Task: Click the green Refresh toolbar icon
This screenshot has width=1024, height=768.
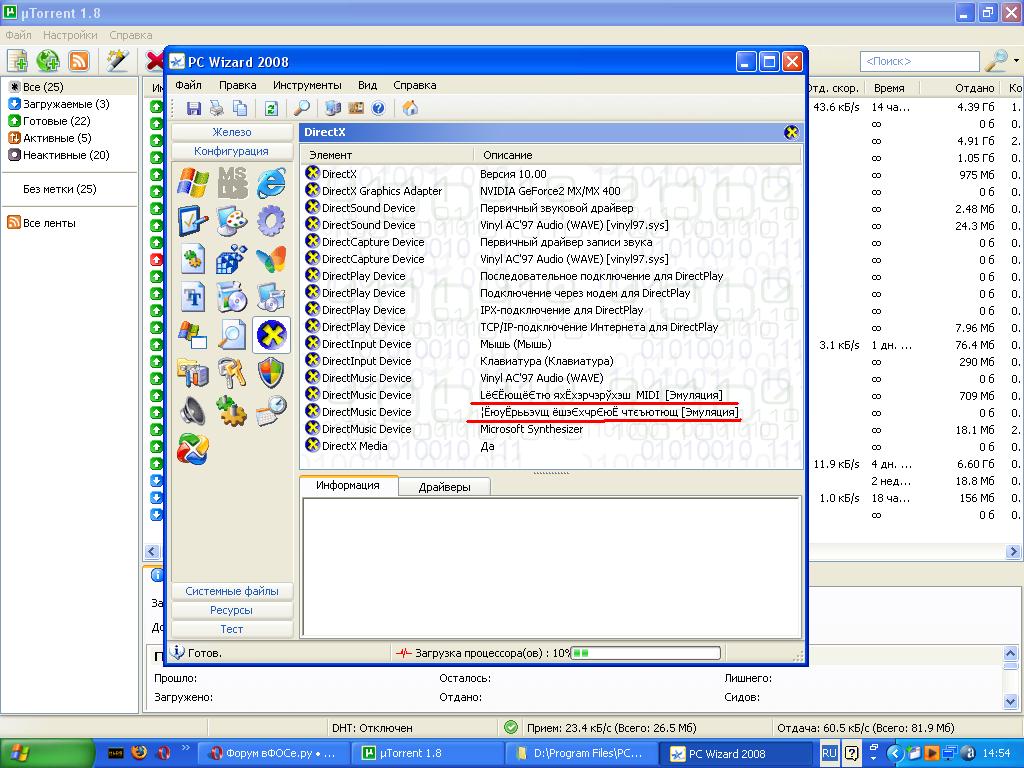Action: point(270,108)
